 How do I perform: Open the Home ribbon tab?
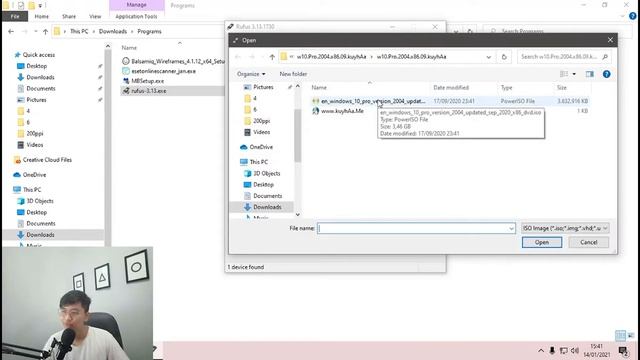point(42,16)
